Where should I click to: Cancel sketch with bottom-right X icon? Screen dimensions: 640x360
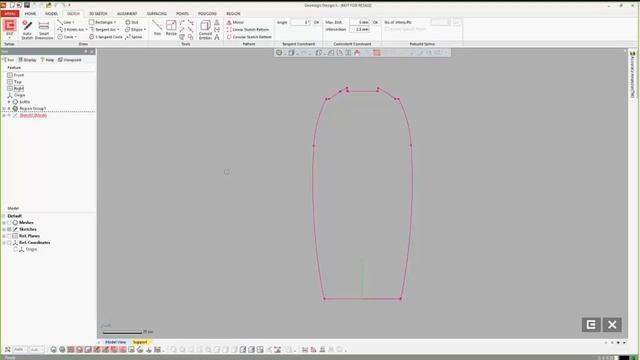tap(612, 325)
